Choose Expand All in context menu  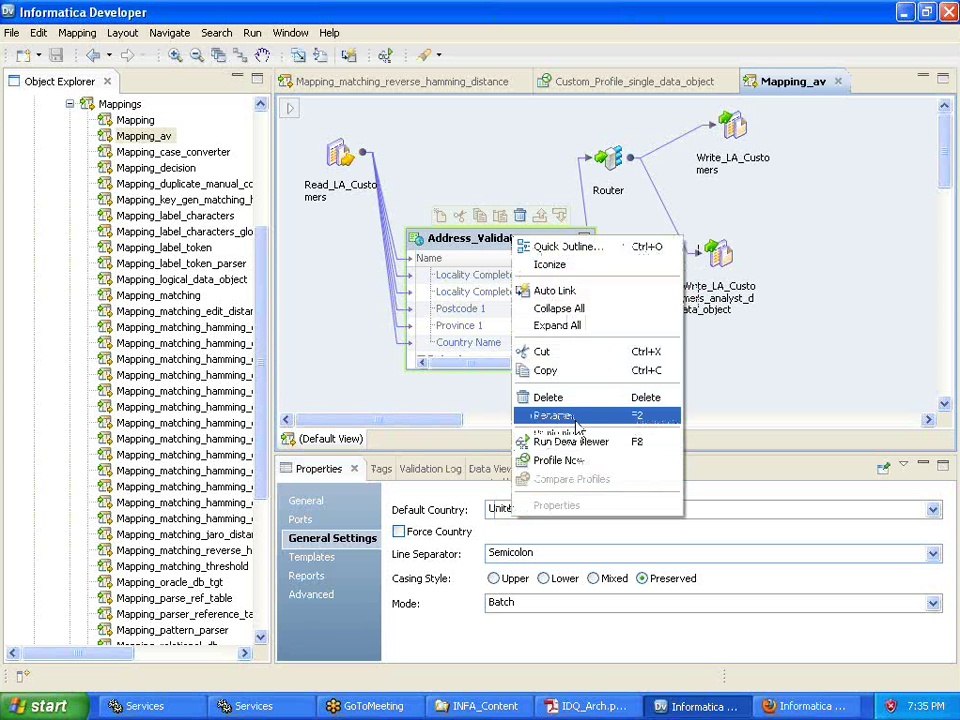[597, 326]
